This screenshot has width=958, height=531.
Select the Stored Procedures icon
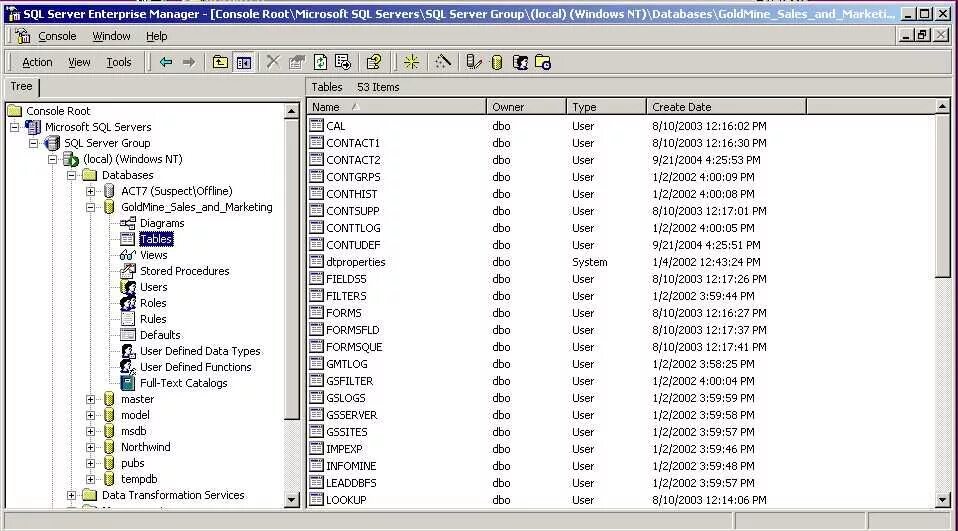click(x=128, y=271)
